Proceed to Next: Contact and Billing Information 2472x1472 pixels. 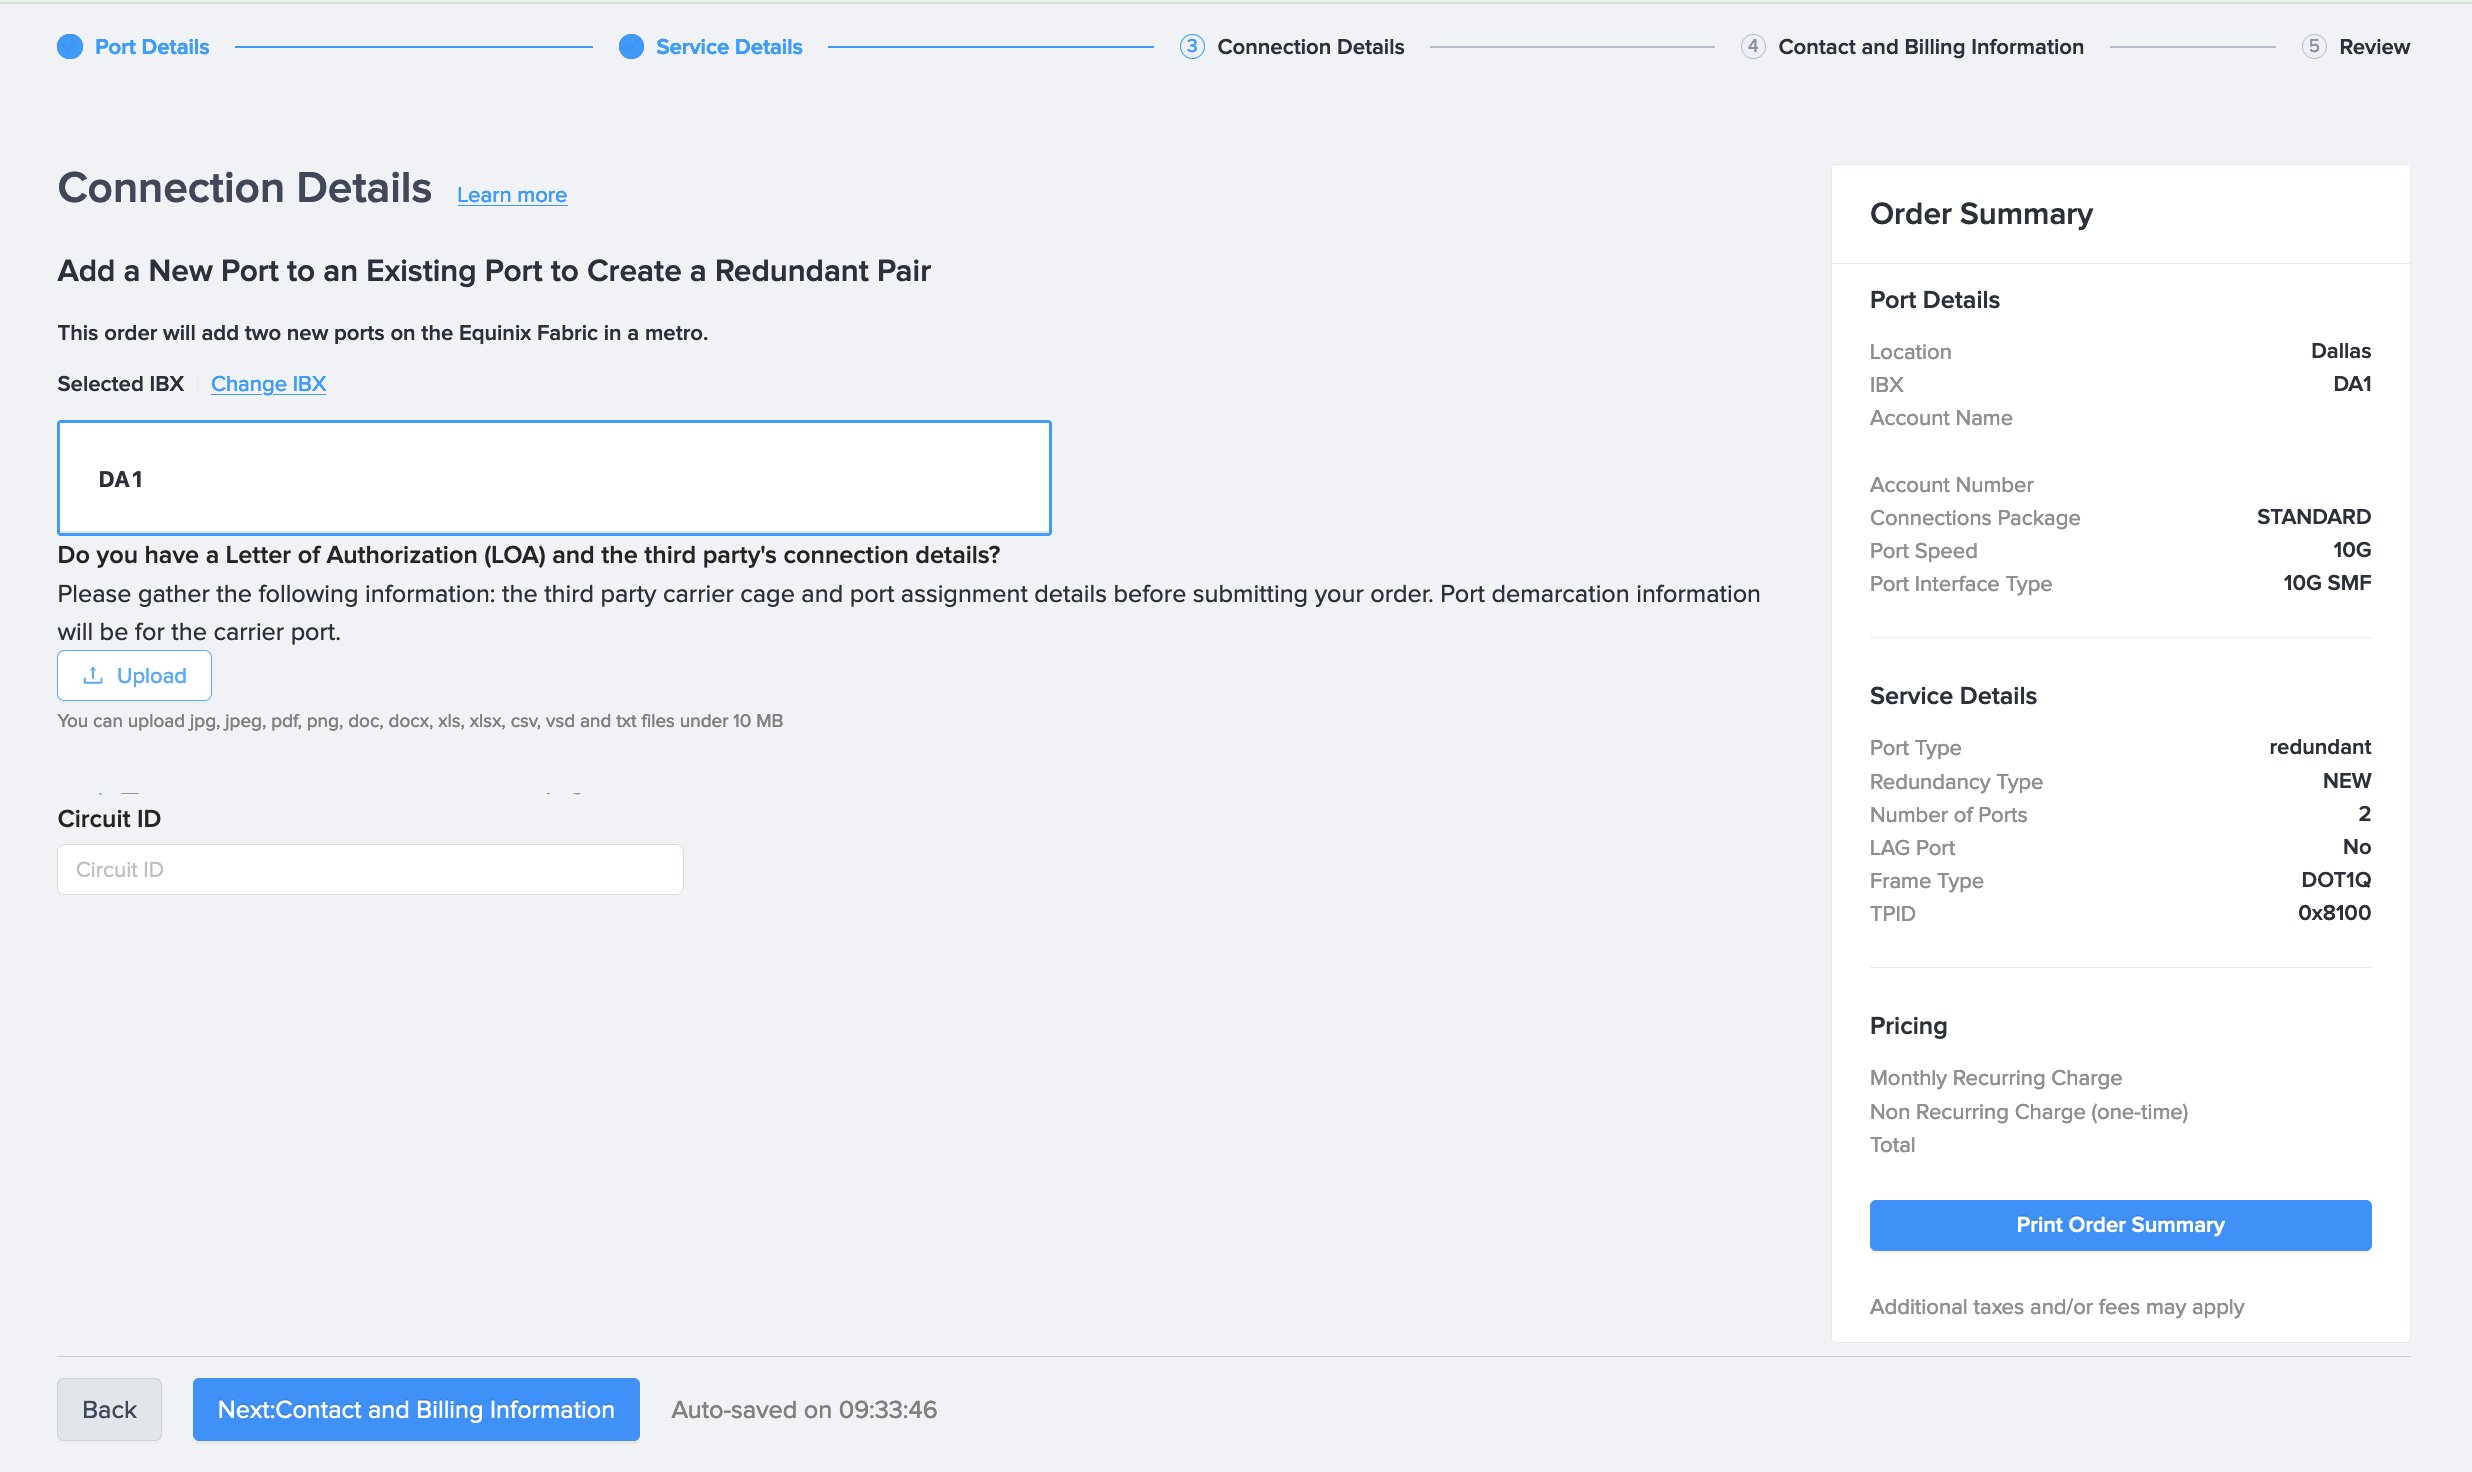(x=416, y=1410)
